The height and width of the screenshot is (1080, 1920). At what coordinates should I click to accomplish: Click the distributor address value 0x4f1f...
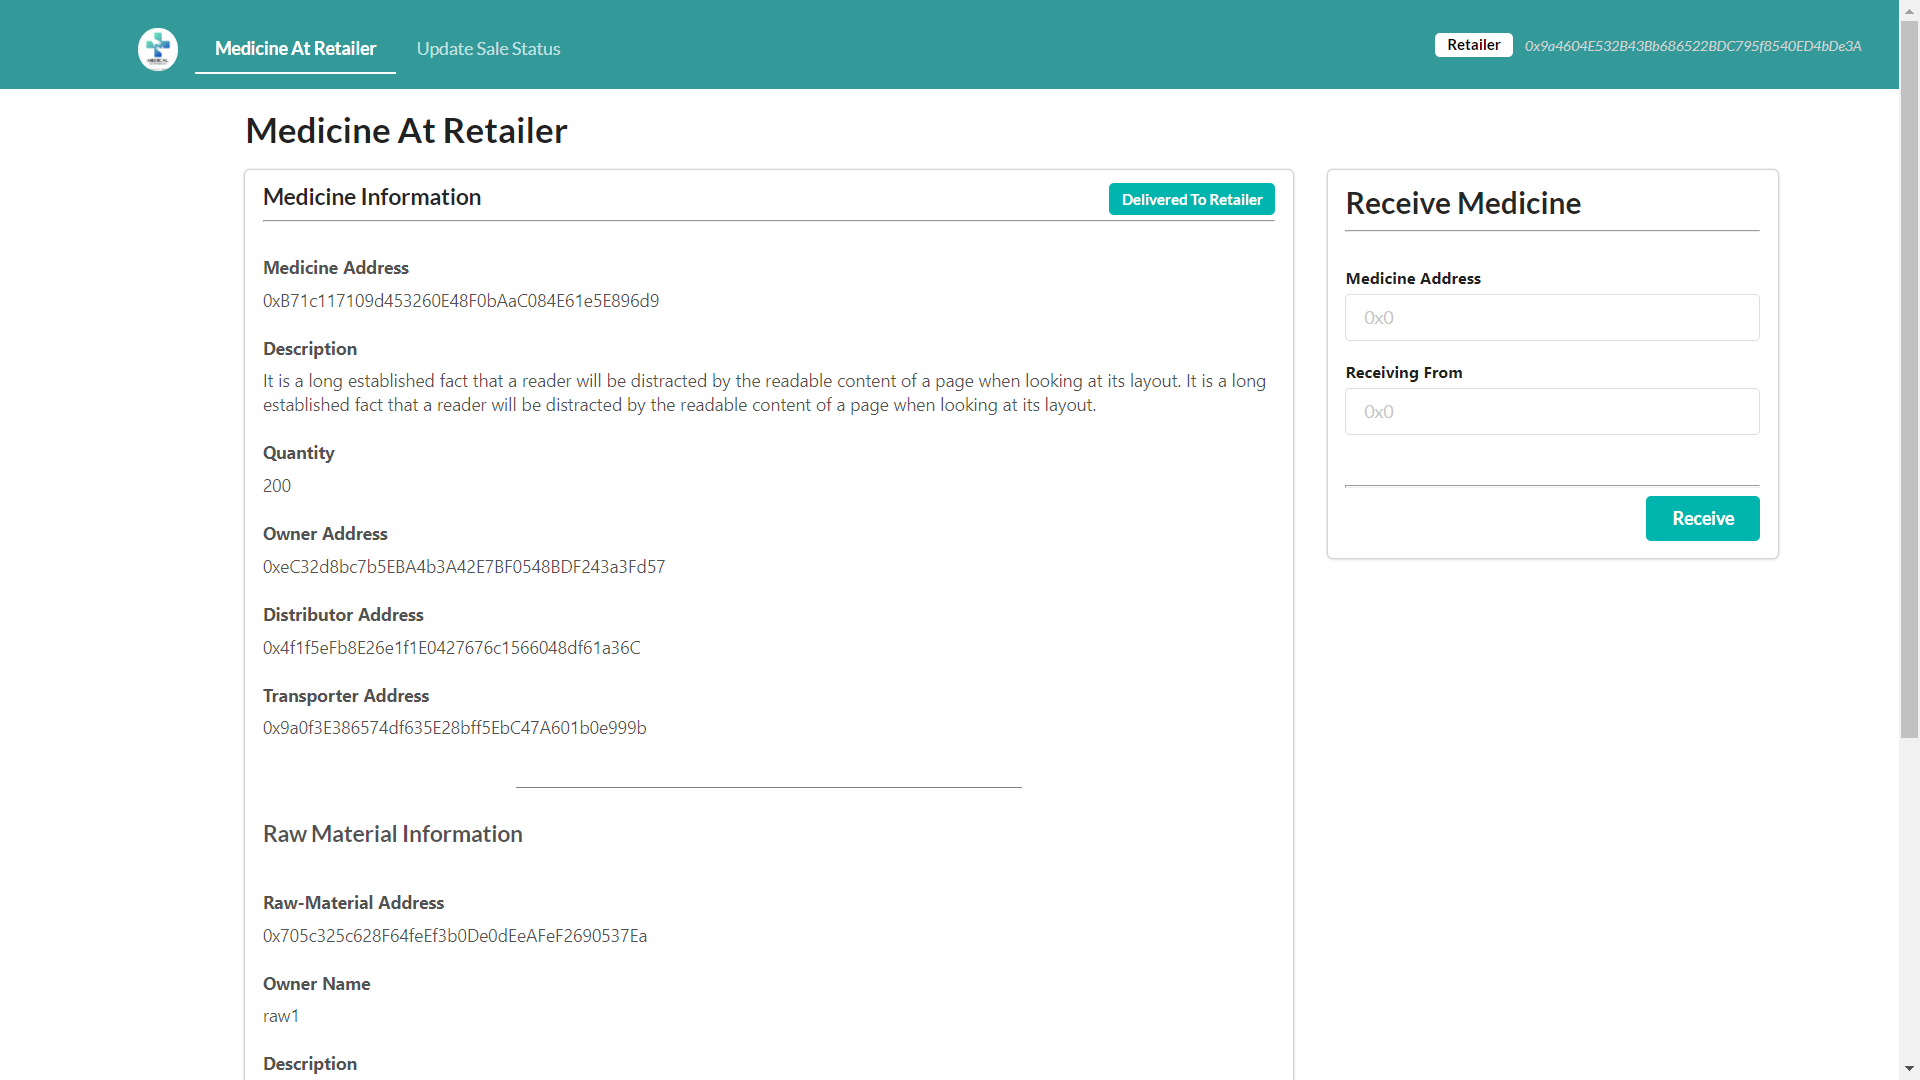(451, 648)
